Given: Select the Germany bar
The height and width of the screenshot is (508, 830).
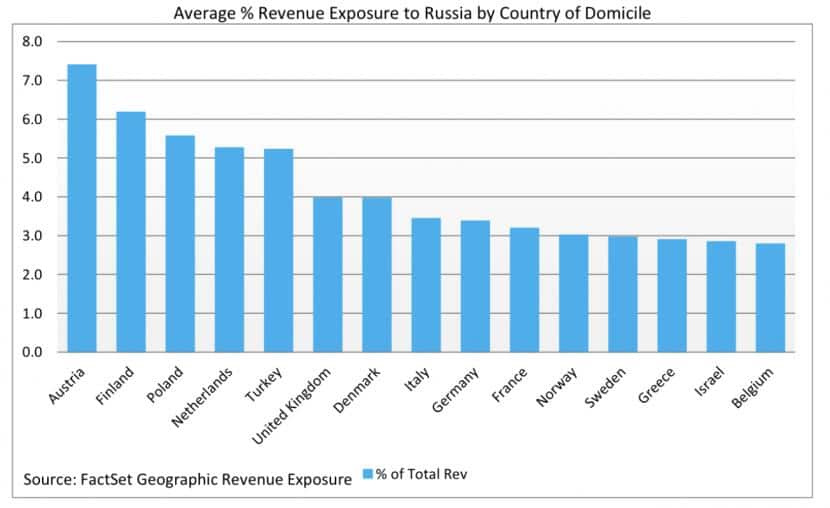Looking at the screenshot, I should tap(475, 287).
